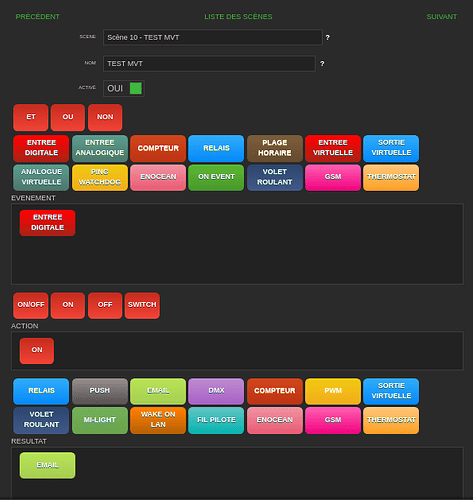The width and height of the screenshot is (473, 500).
Task: Select the WAKE ON LAN result block
Action: tap(158, 420)
